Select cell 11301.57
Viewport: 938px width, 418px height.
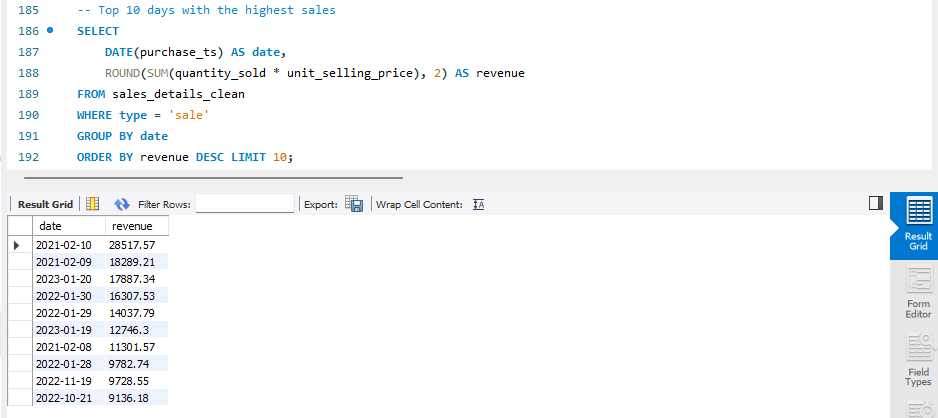[137, 347]
